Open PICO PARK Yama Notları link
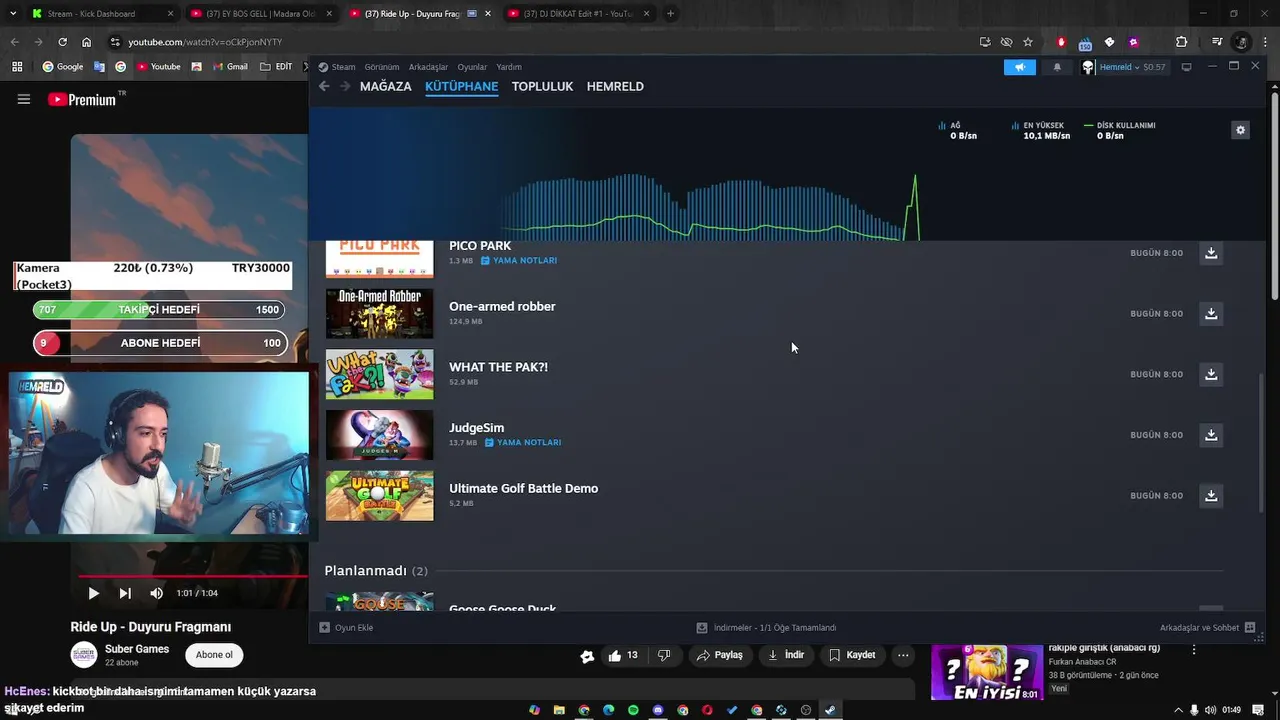Screen dimensions: 1280x720 [x=519, y=260]
